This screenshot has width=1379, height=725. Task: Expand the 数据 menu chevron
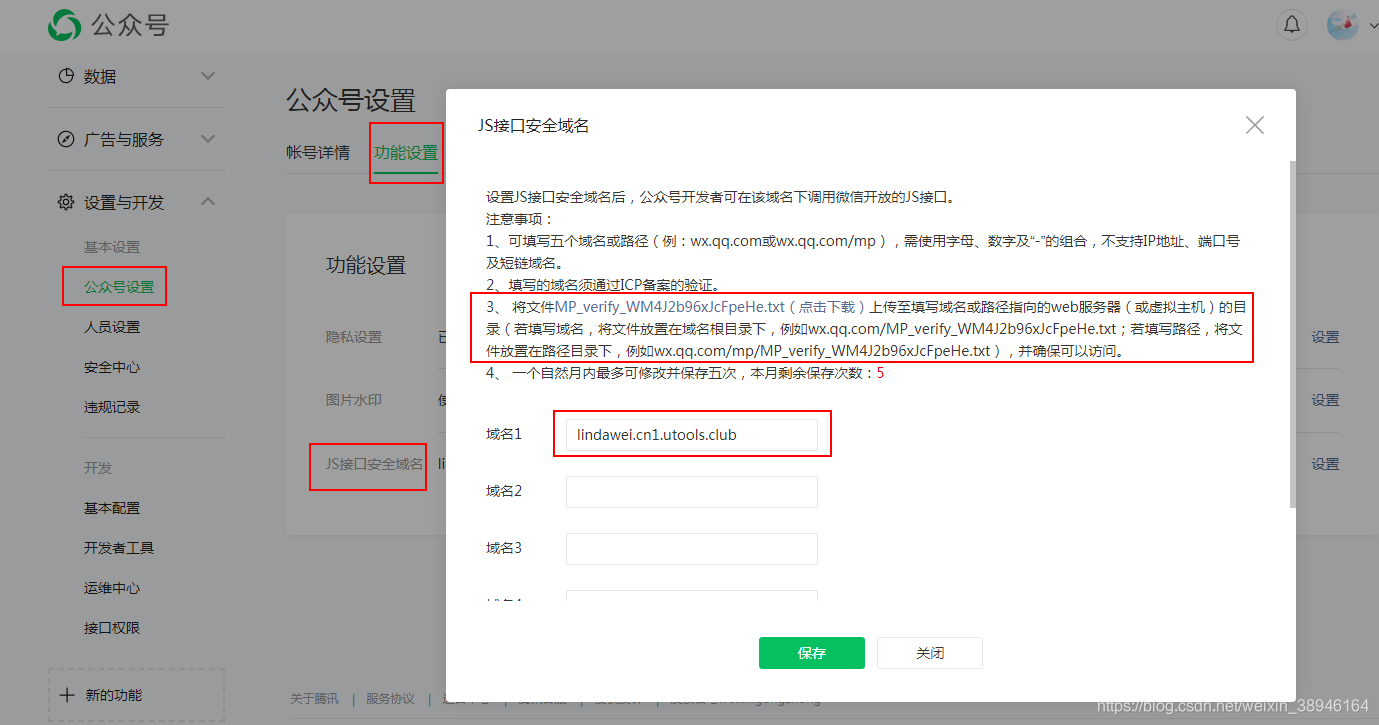208,76
